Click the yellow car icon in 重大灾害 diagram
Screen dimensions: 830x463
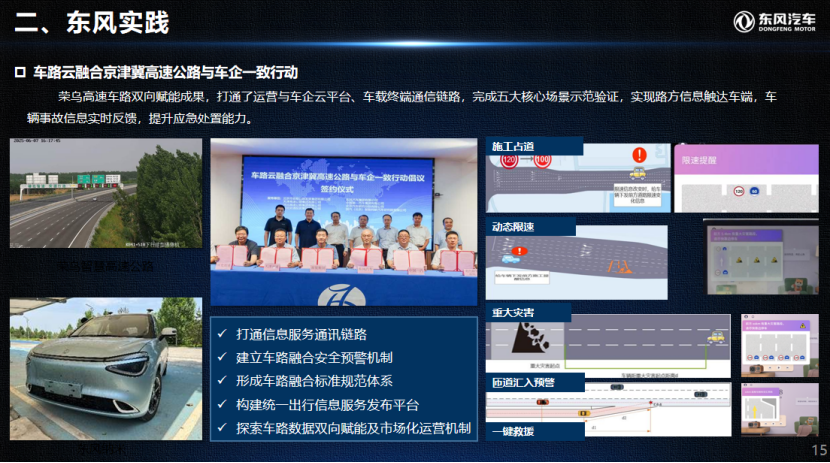716,339
